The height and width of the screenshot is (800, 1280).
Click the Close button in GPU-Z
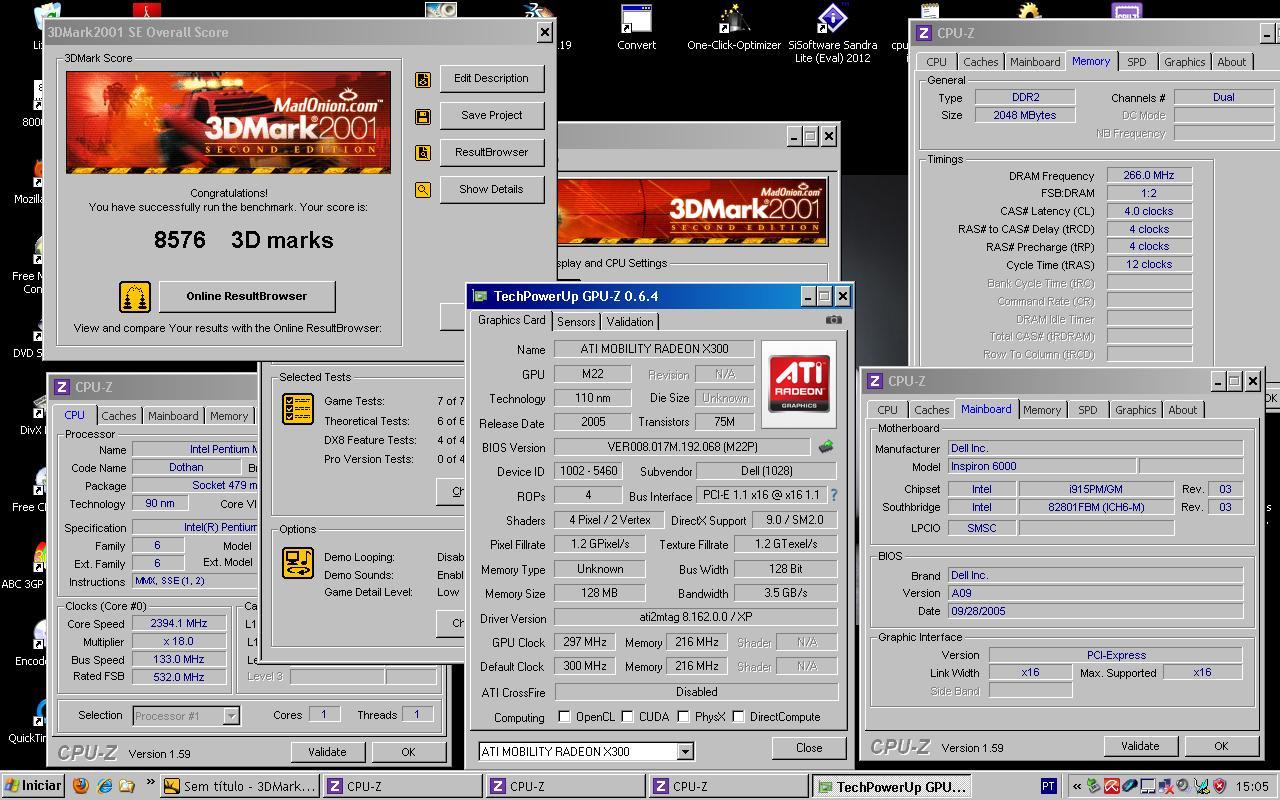[809, 748]
